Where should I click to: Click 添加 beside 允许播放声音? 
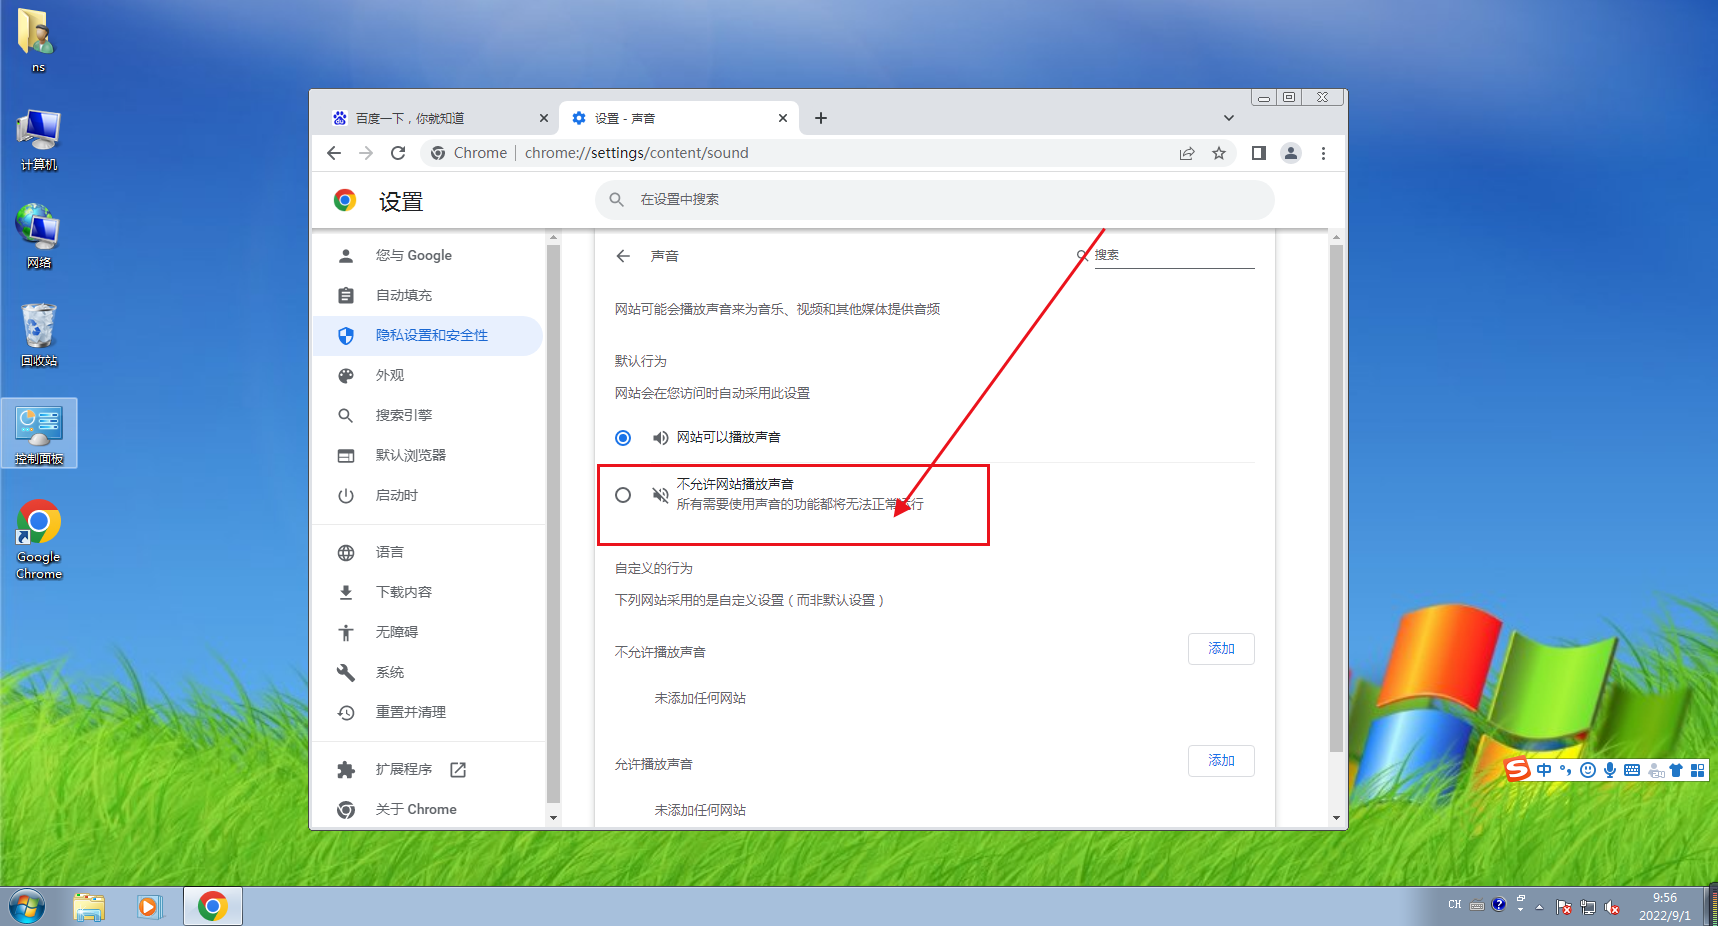point(1220,760)
